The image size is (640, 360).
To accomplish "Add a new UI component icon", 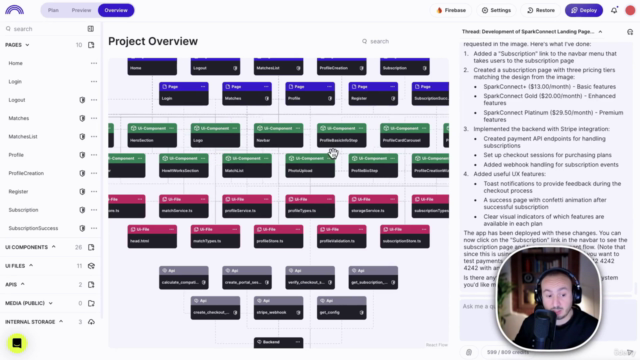I will pyautogui.click(x=91, y=247).
